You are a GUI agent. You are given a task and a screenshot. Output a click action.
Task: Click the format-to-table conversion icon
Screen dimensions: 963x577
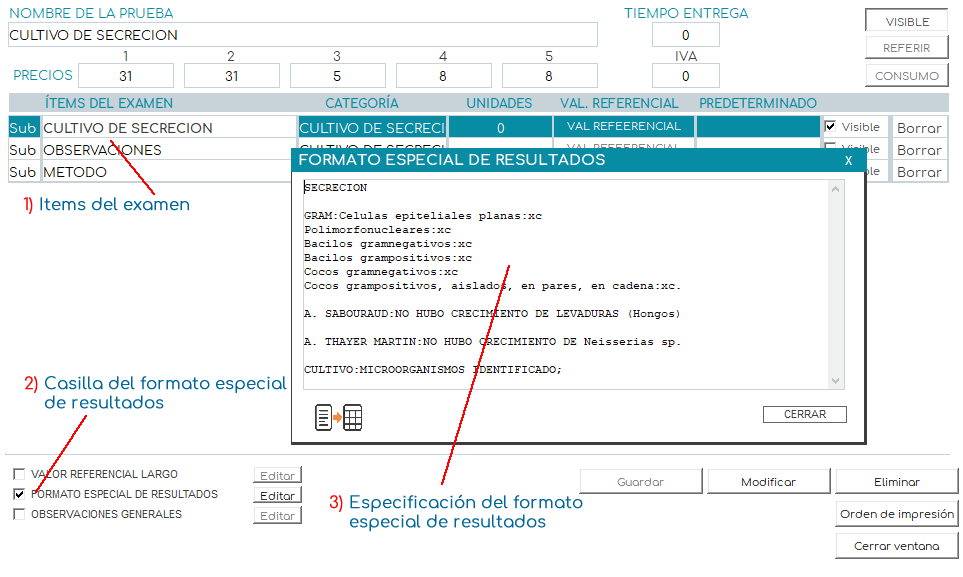pyautogui.click(x=338, y=418)
